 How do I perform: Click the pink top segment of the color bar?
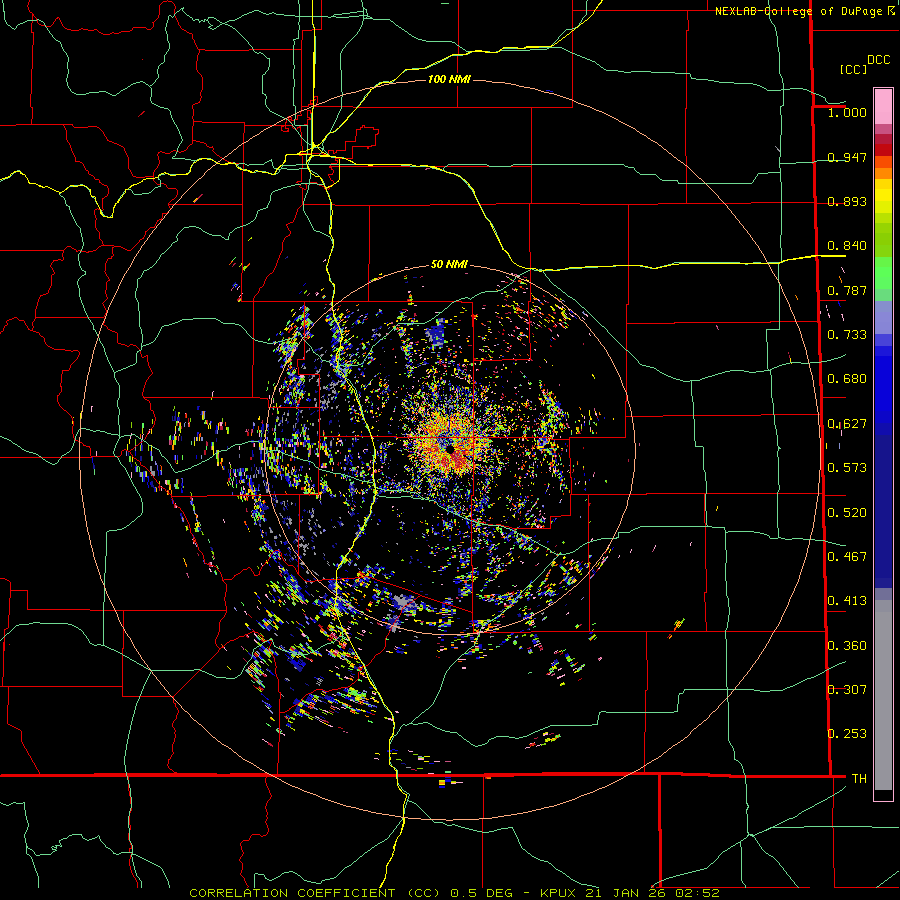(883, 107)
